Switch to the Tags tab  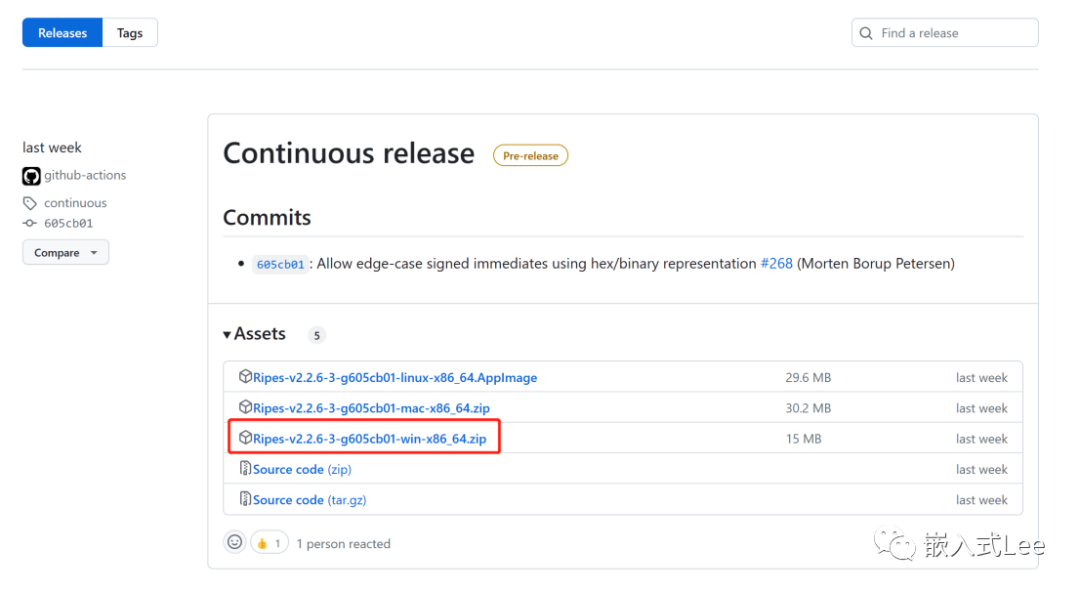pyautogui.click(x=130, y=33)
